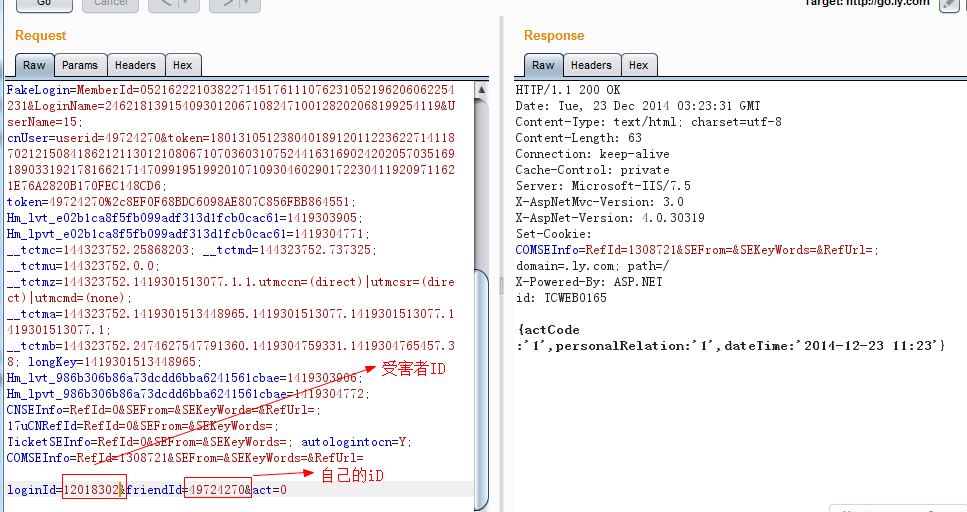Switch to the Response Raw tab
The width and height of the screenshot is (967, 512).
point(543,65)
